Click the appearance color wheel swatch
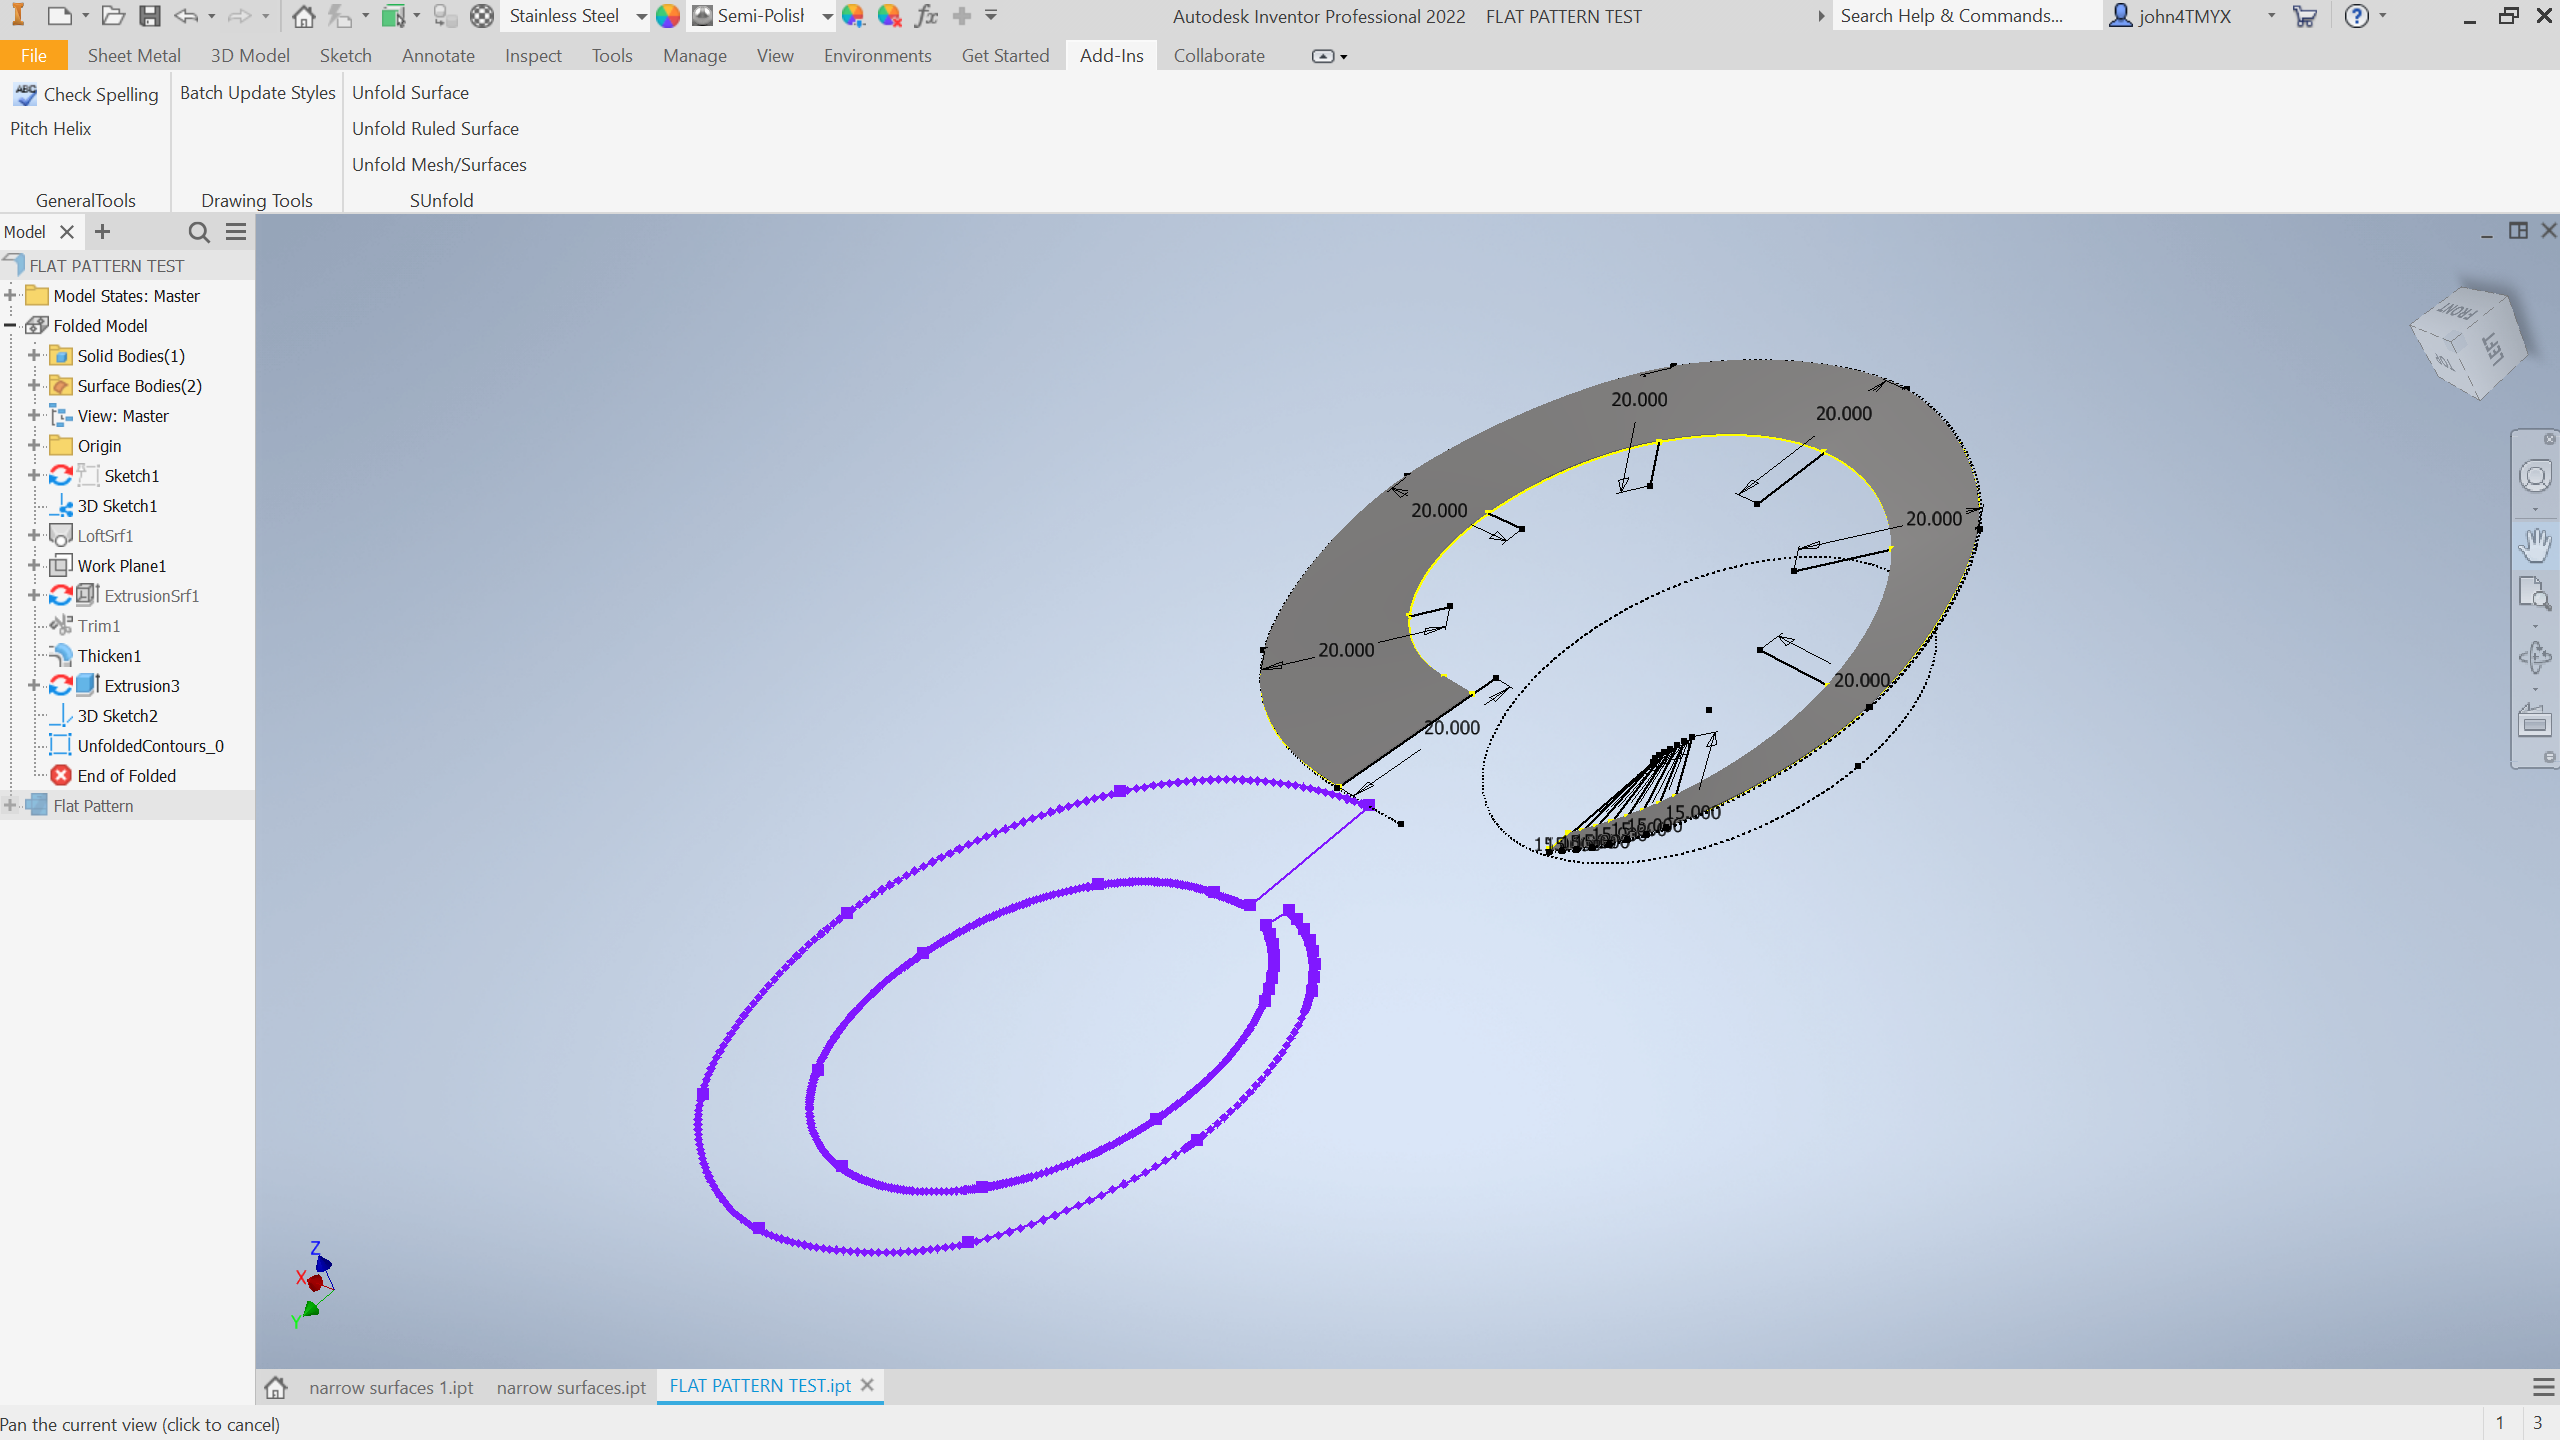This screenshot has width=2560, height=1440. click(x=668, y=16)
